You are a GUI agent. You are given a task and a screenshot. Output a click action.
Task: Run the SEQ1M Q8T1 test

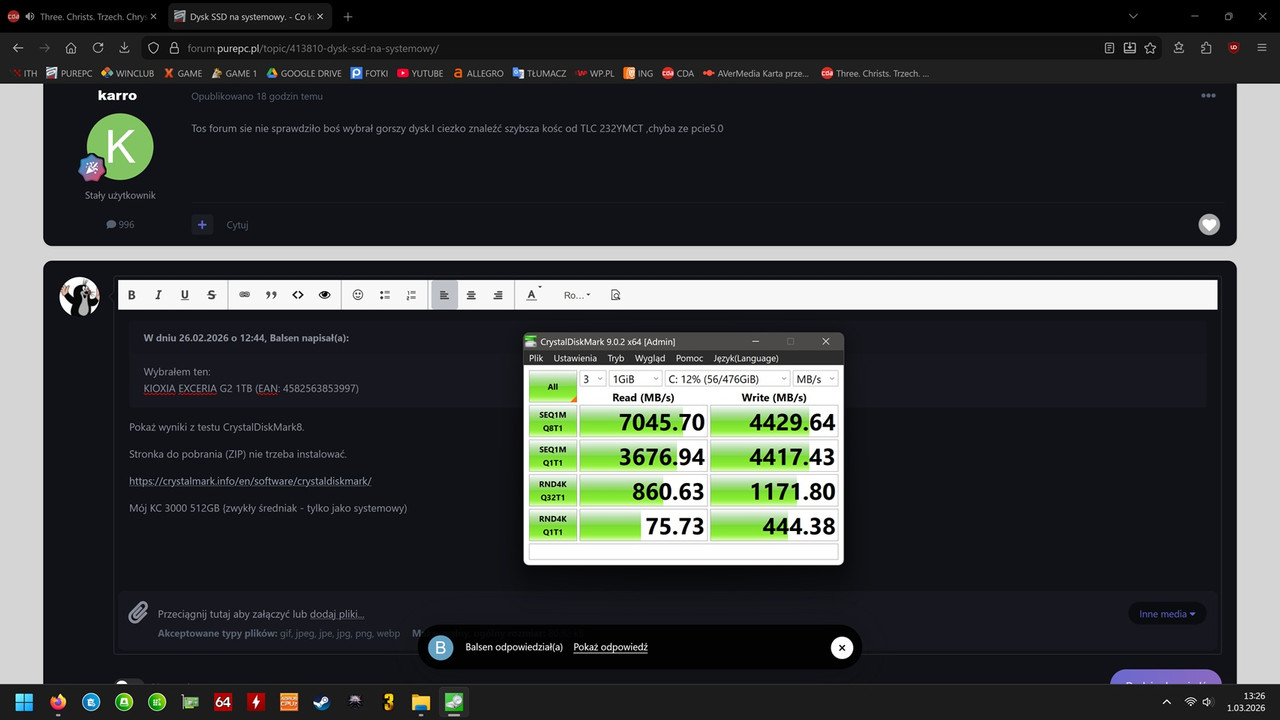coord(552,422)
